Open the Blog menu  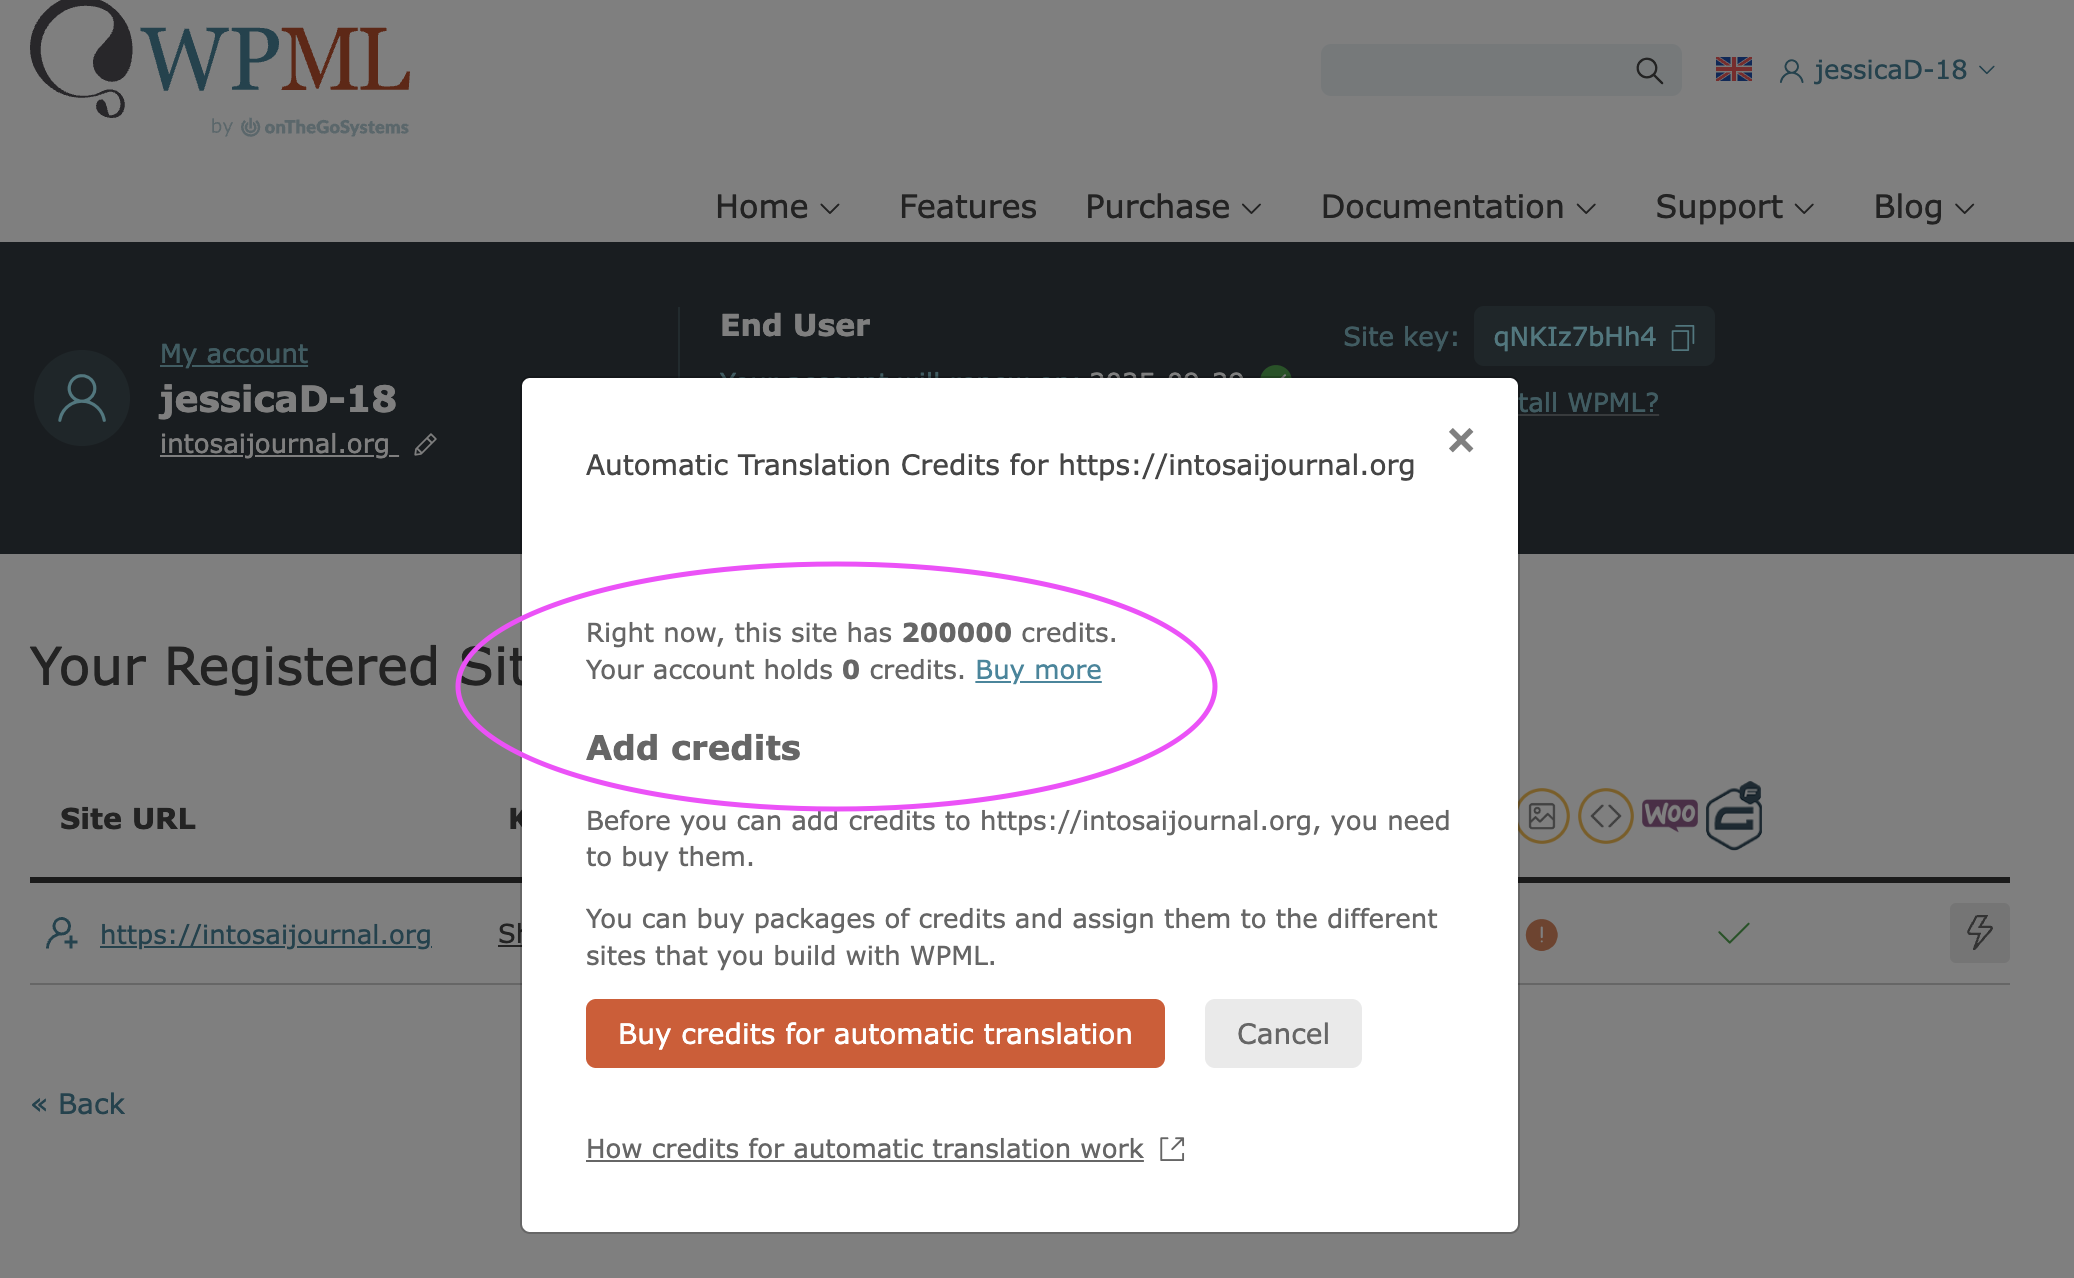1923,207
